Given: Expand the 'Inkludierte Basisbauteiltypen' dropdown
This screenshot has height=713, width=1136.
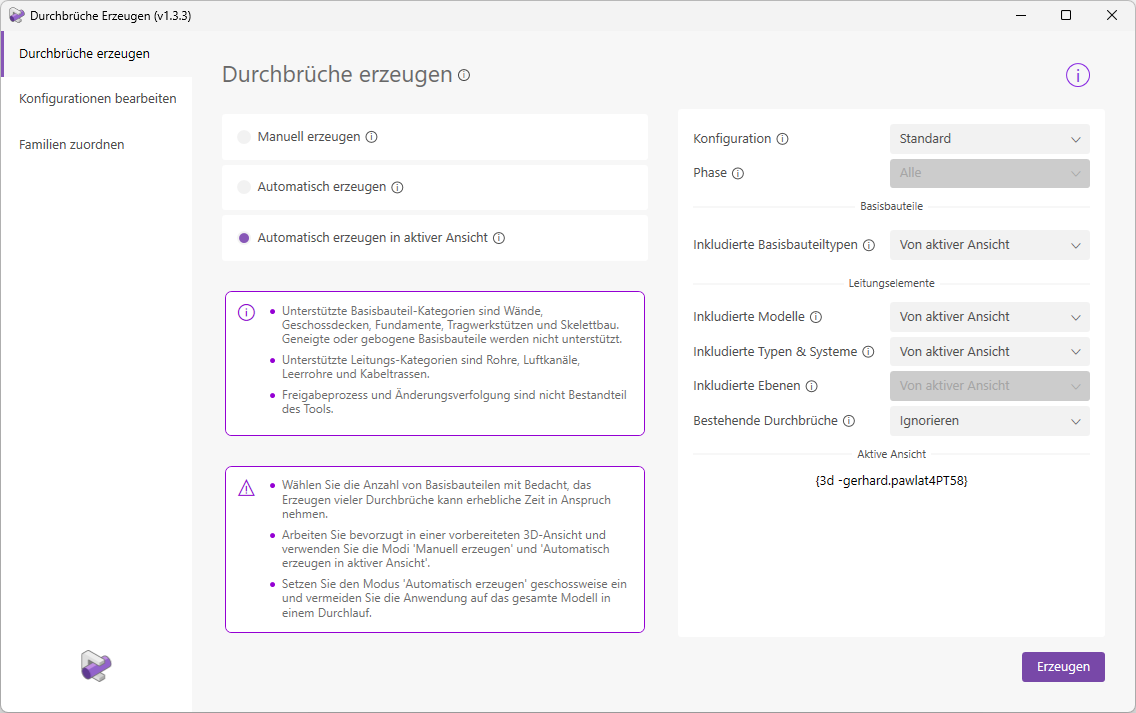Looking at the screenshot, I should pos(988,244).
